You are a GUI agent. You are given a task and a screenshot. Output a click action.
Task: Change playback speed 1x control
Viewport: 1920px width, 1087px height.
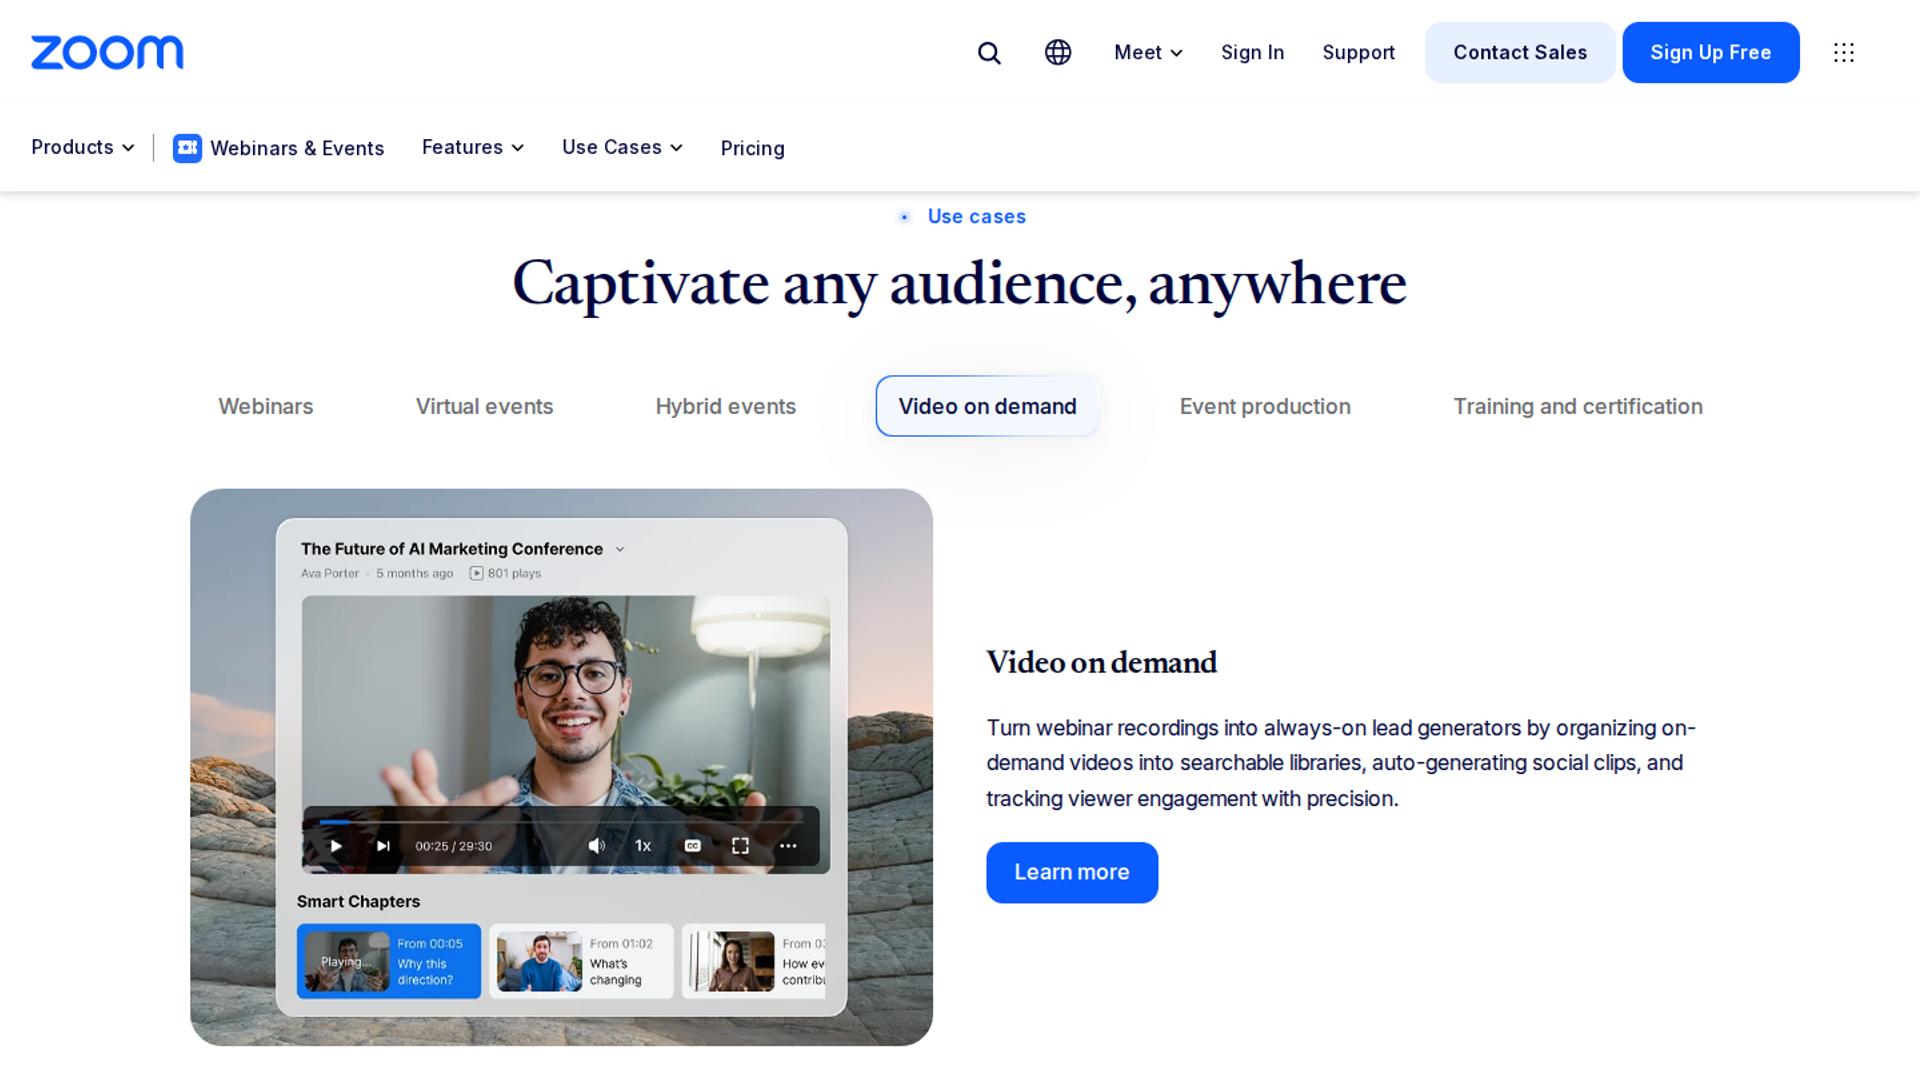(x=643, y=846)
